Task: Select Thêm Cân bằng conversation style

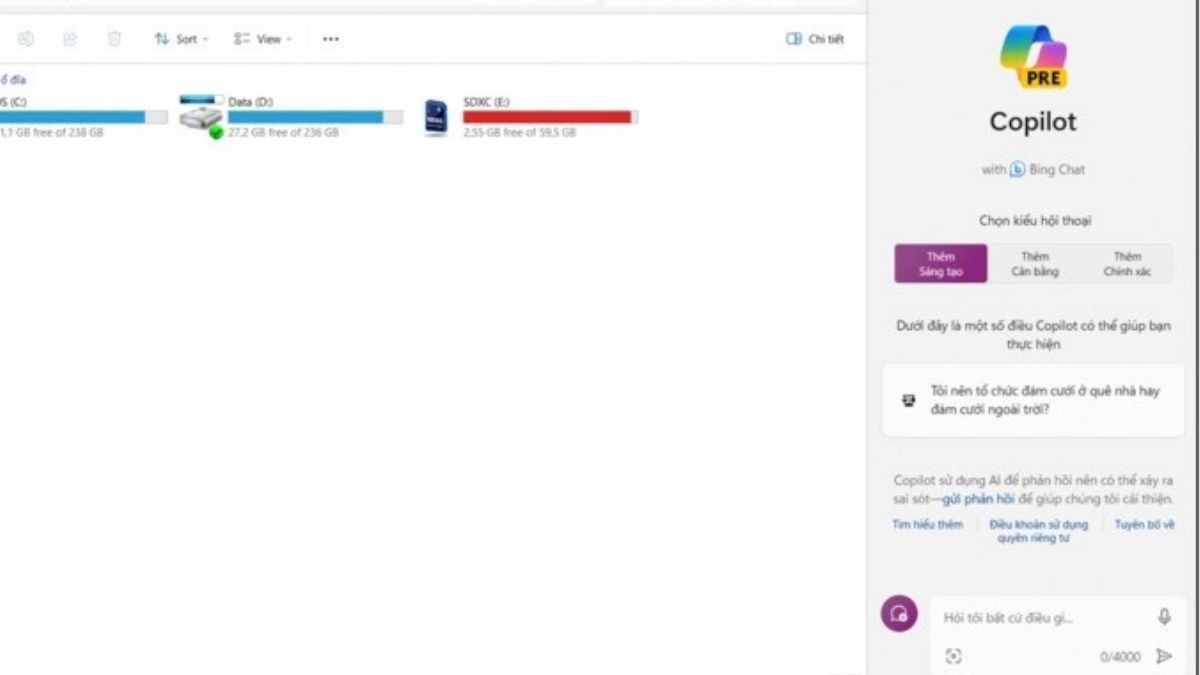Action: (1034, 264)
